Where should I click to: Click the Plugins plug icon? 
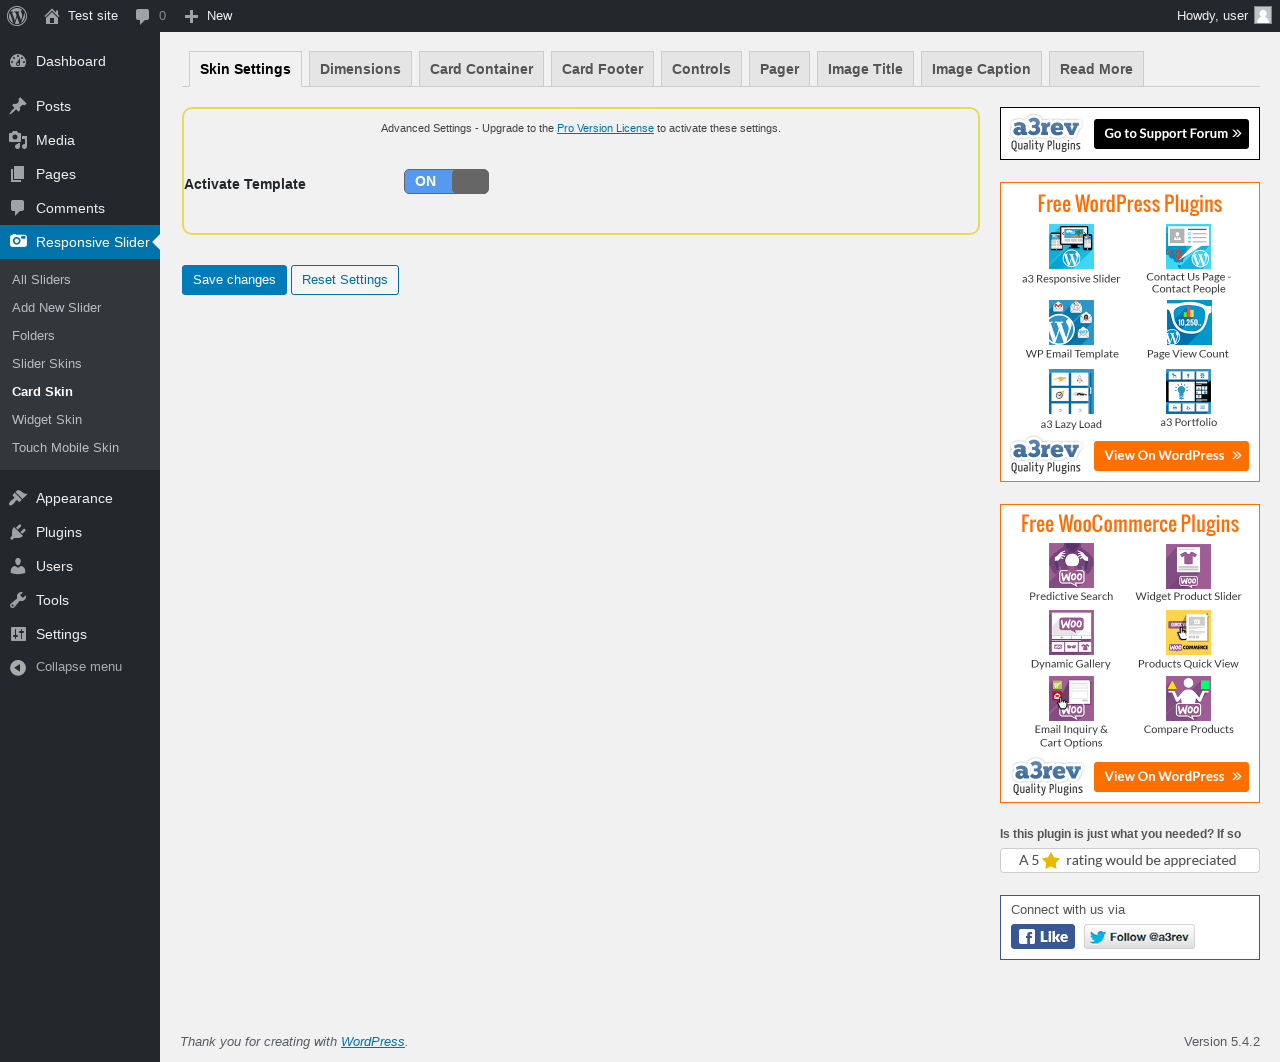(x=18, y=532)
